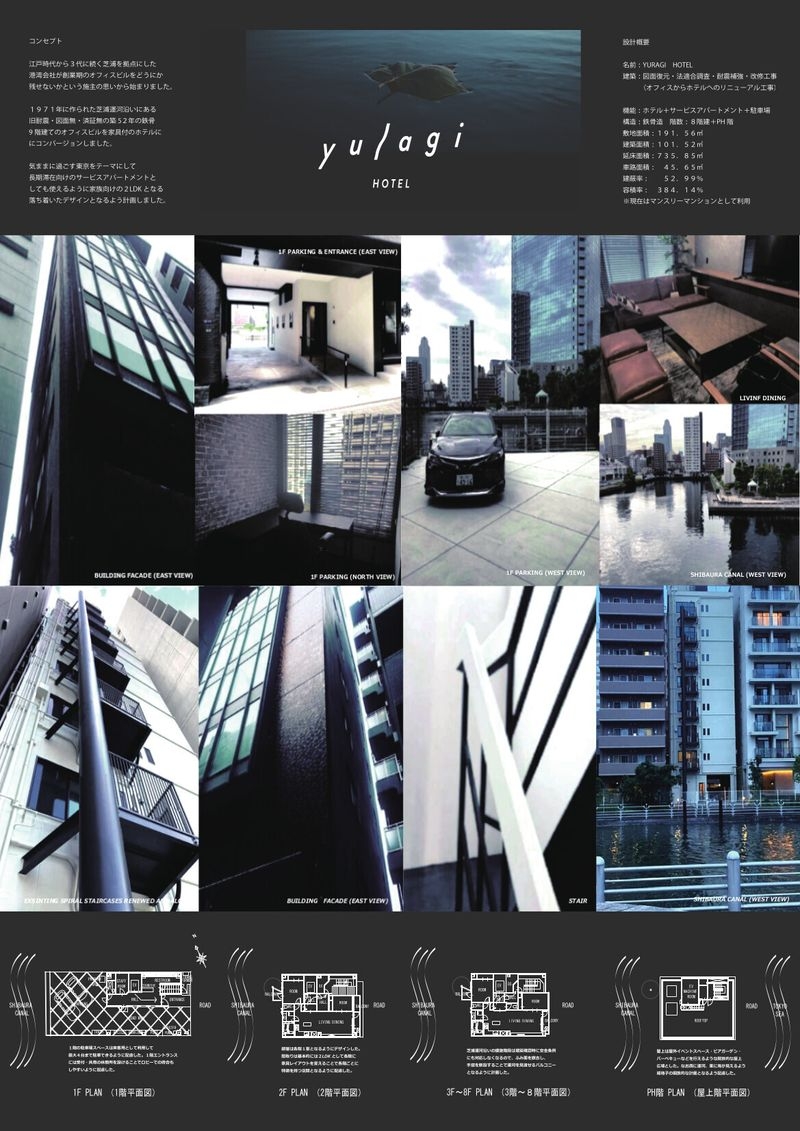This screenshot has height=1131, width=800.
Task: Select the 1F PLAN floor drawing
Action: 118,1003
